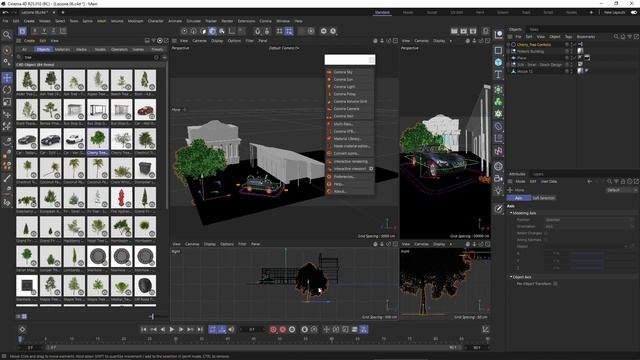Choose Interactive rendering in Corona menu
Viewport: 640px width, 360px height.
coord(350,162)
